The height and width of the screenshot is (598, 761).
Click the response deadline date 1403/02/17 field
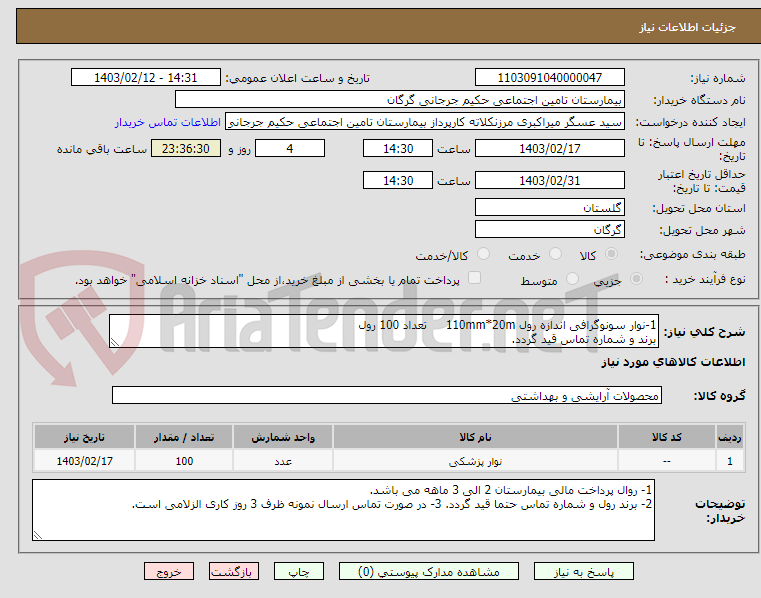[549, 149]
